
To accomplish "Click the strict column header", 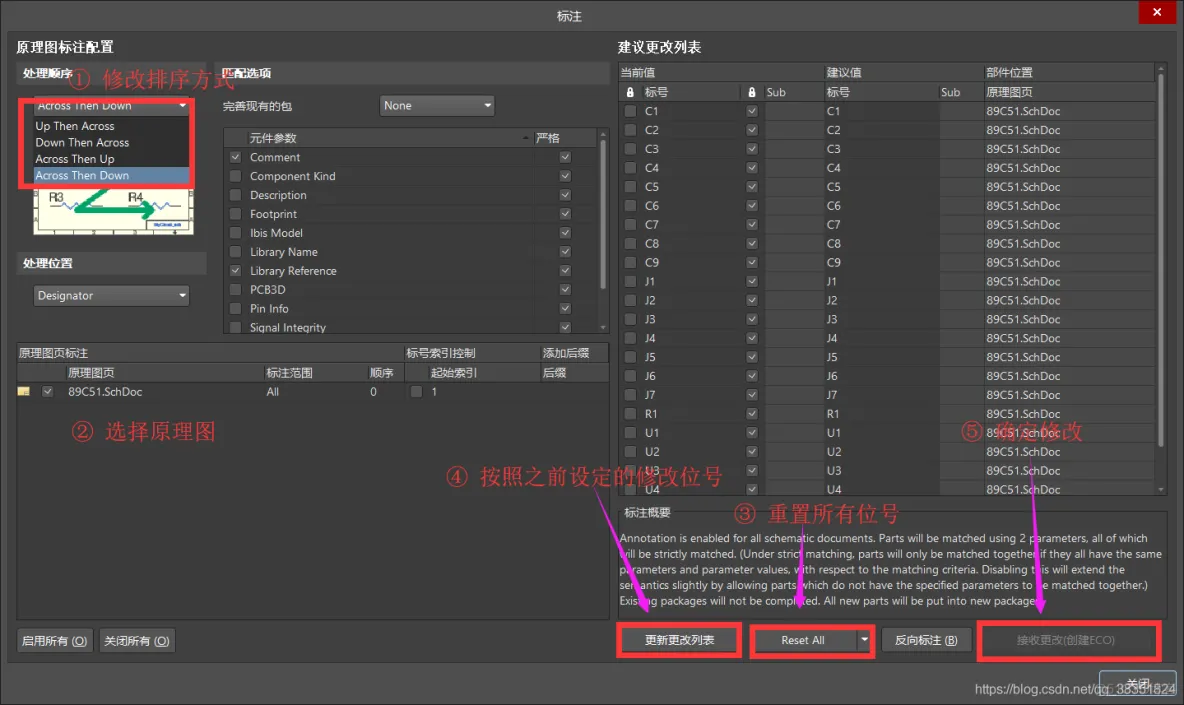I will [x=564, y=138].
